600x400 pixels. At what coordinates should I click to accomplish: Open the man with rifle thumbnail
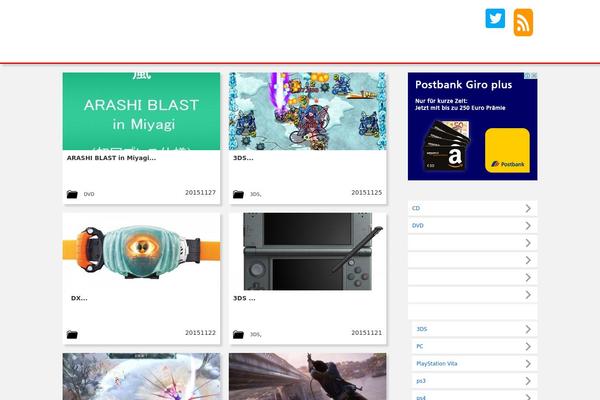308,377
